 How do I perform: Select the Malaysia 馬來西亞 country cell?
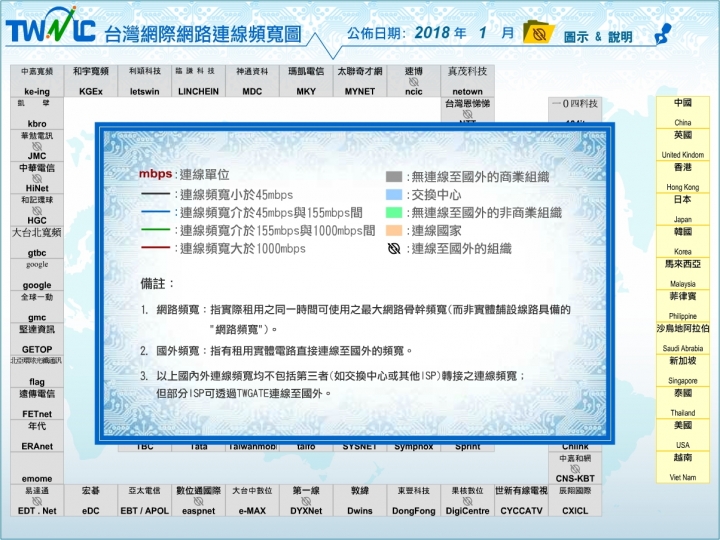683,273
